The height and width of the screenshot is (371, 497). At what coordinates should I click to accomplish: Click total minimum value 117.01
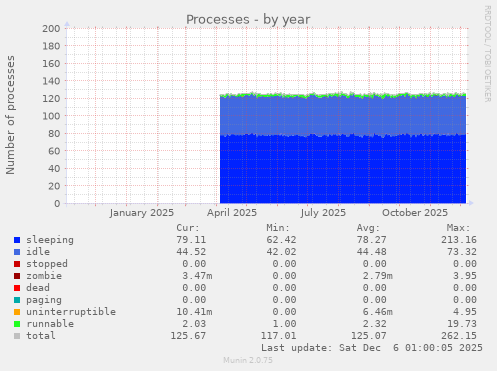tap(278, 336)
